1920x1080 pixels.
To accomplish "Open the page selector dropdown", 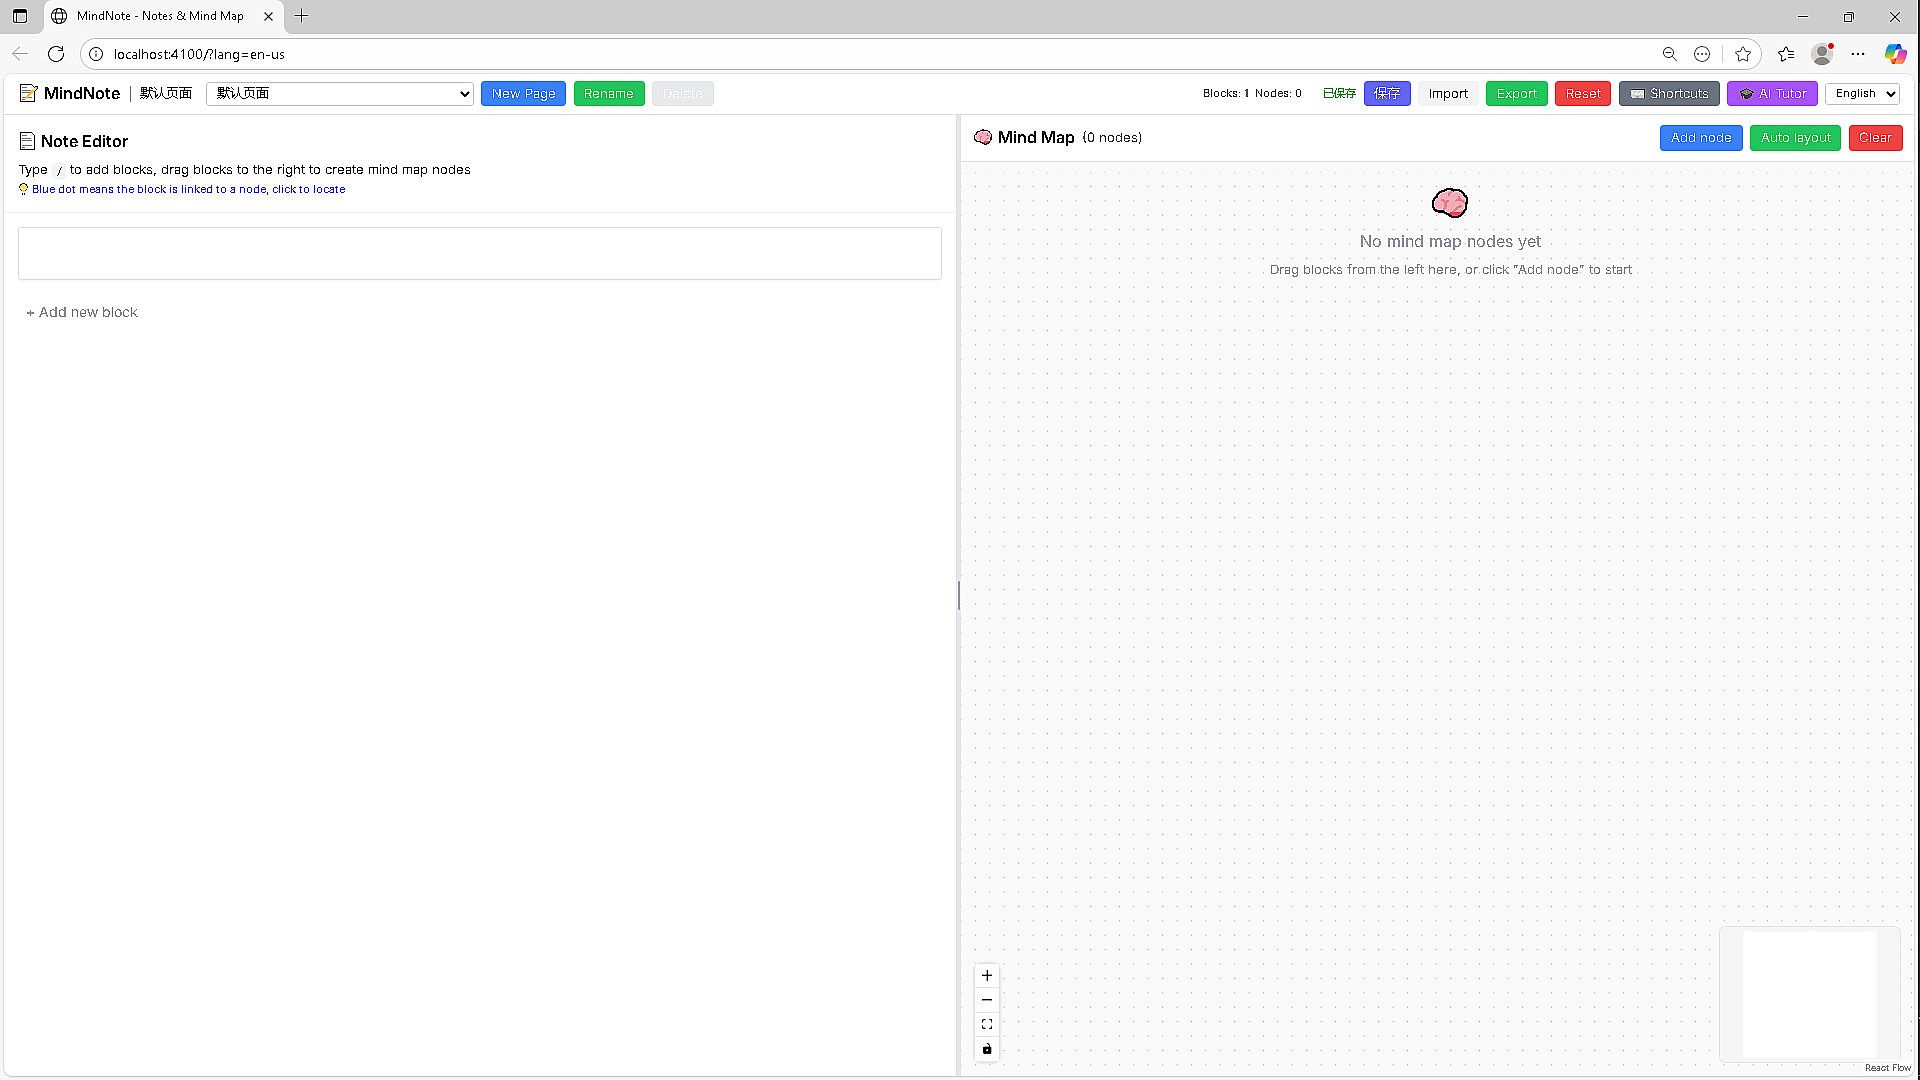I will 340,93.
